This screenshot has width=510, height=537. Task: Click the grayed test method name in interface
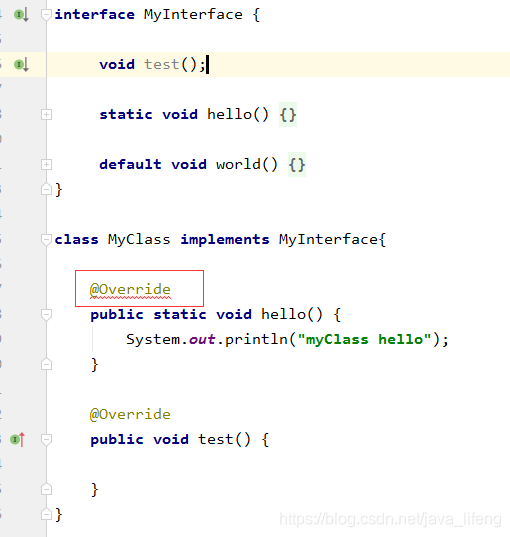(162, 64)
